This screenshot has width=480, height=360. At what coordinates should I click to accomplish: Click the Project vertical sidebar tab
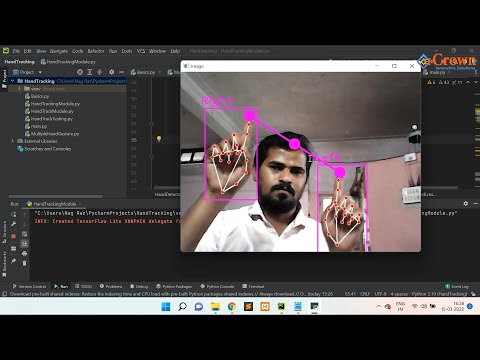point(4,79)
